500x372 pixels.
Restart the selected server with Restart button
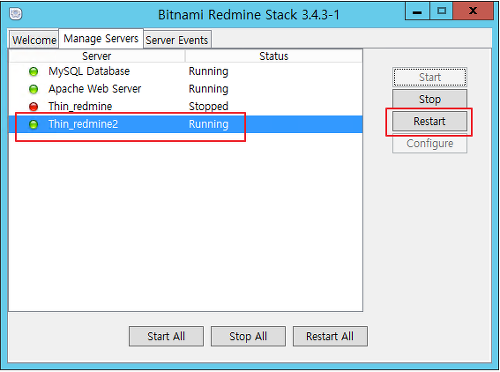pos(430,121)
